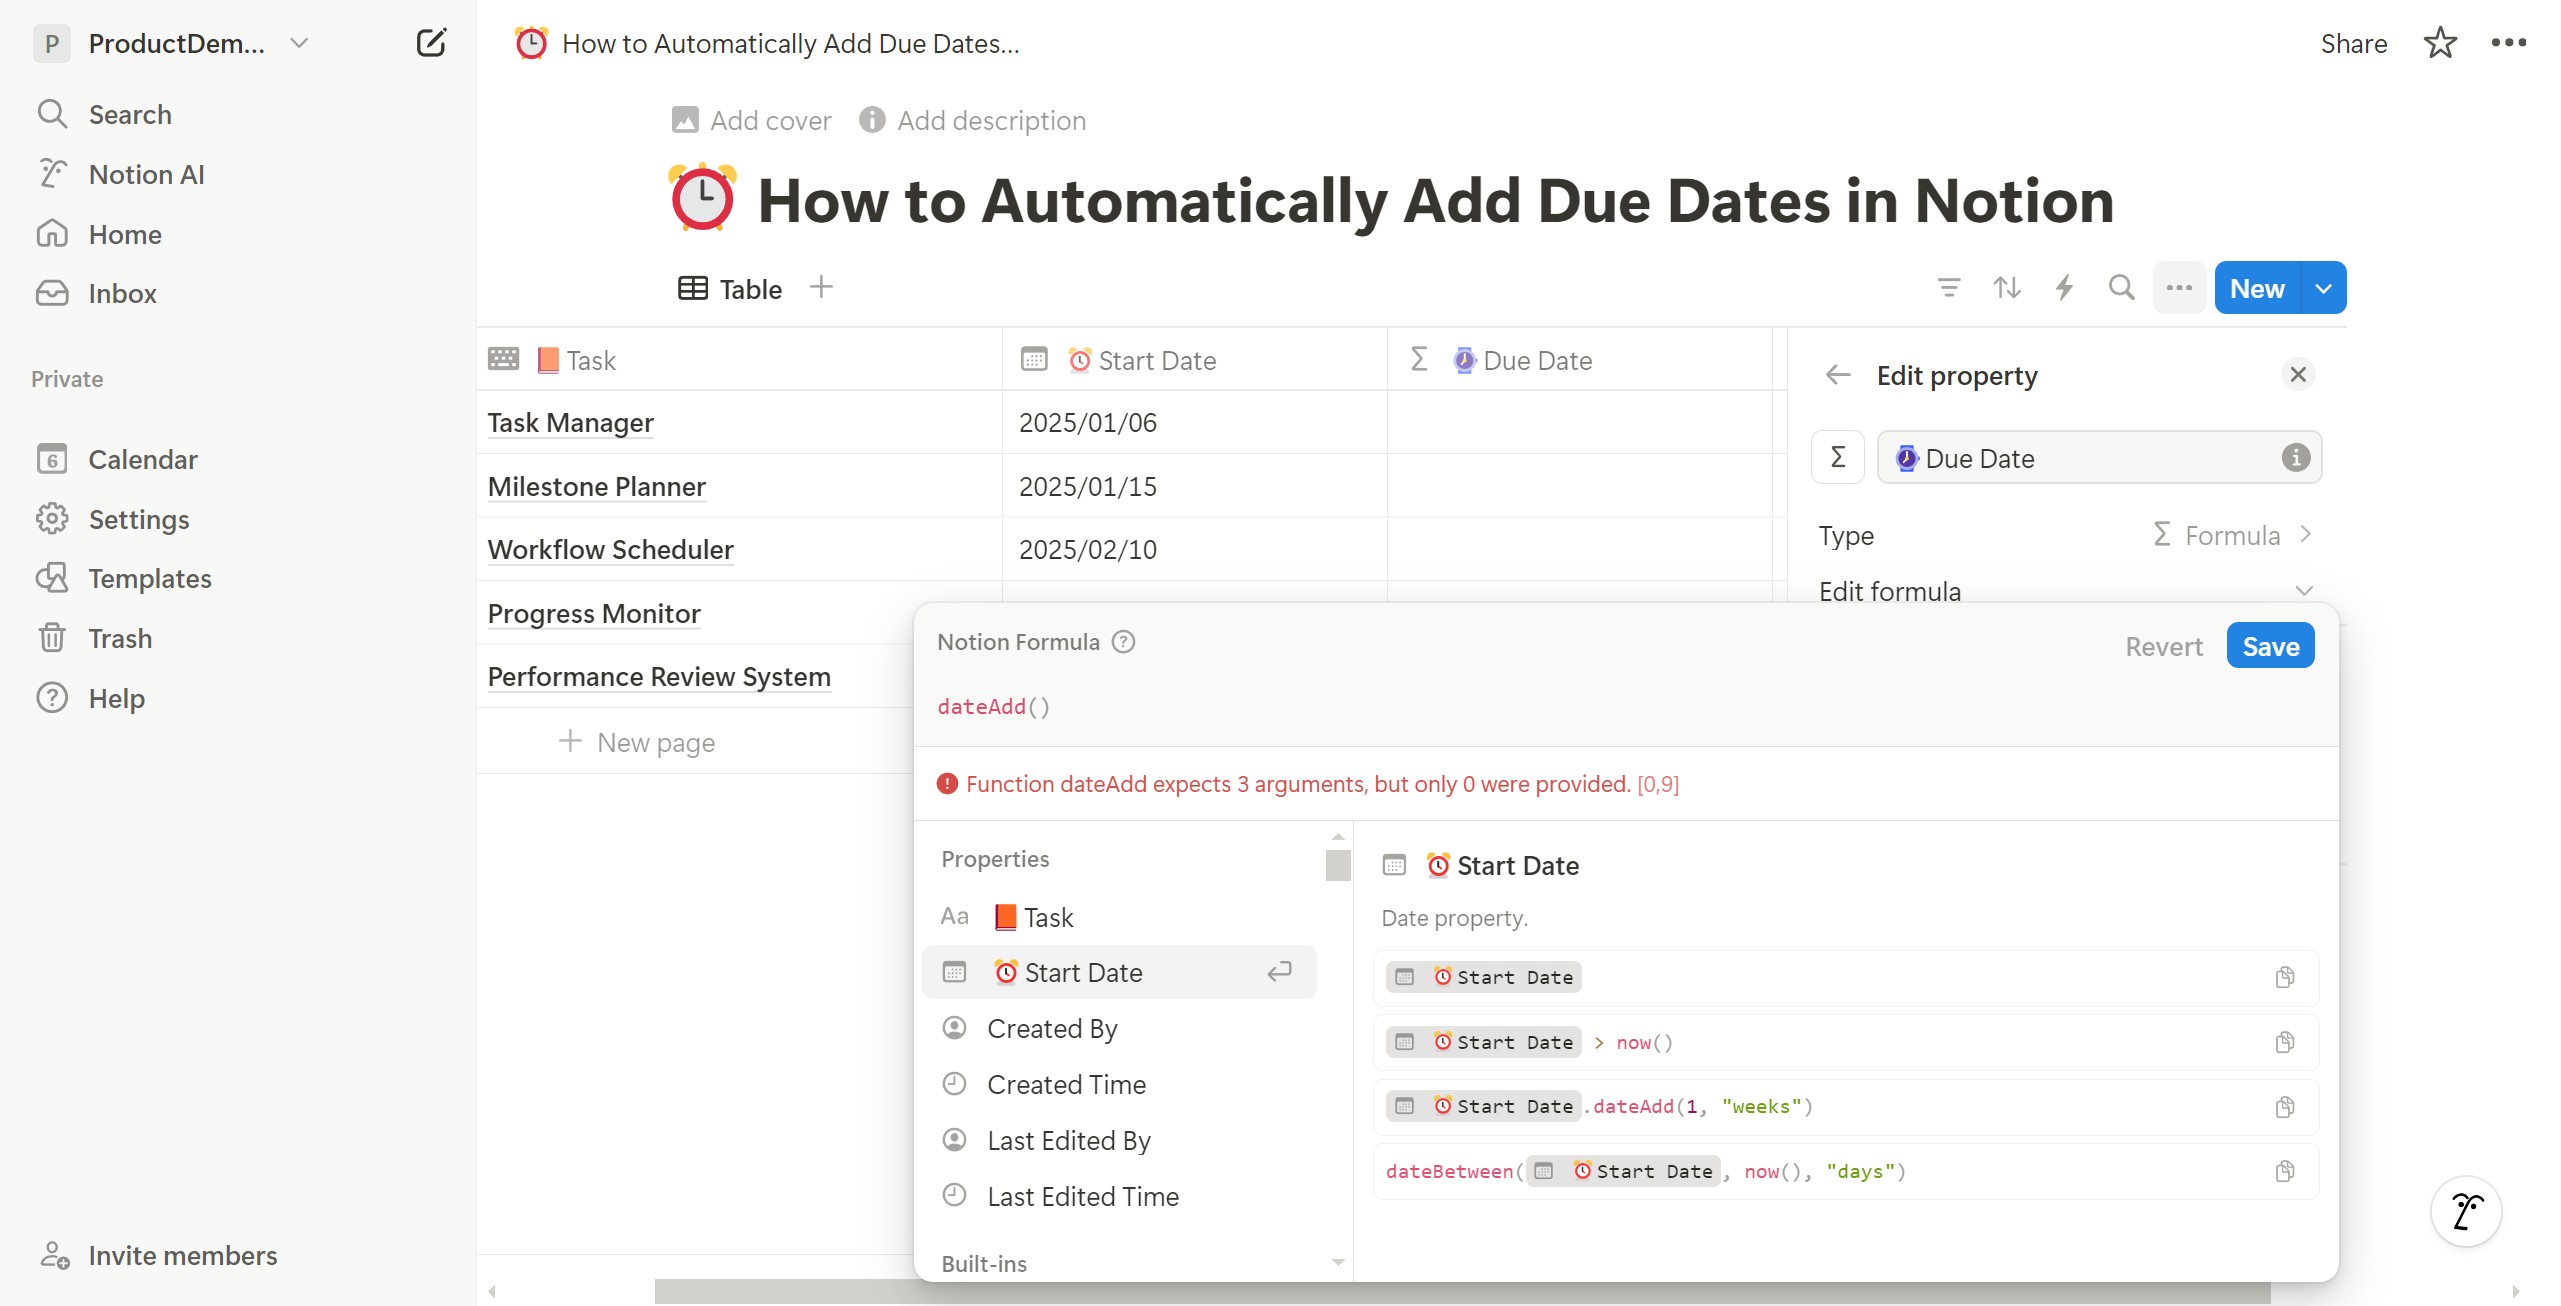This screenshot has width=2561, height=1306.
Task: Close the Edit property panel
Action: (2297, 374)
